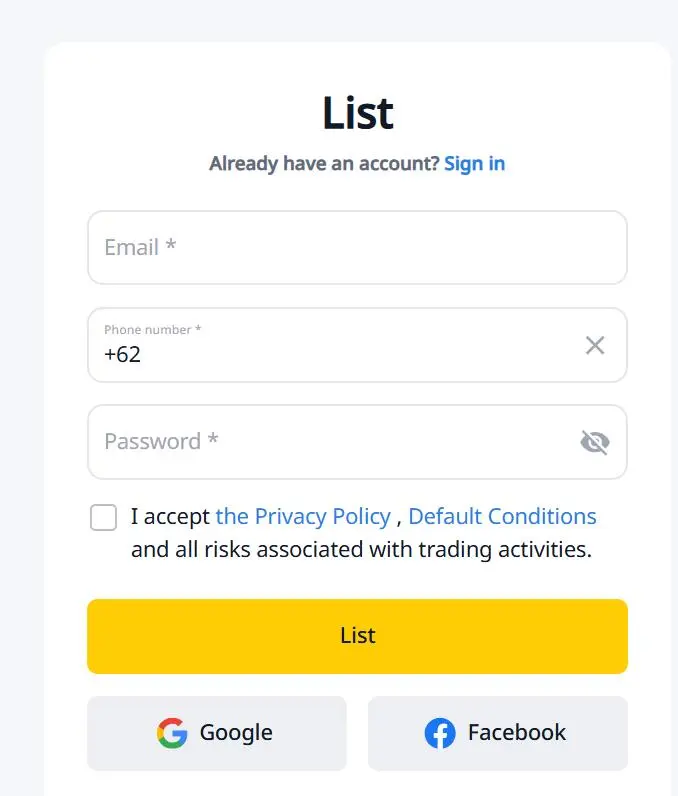Screen dimensions: 678x796
Task: Place the cursor after the +62 country code
Action: coord(143,354)
